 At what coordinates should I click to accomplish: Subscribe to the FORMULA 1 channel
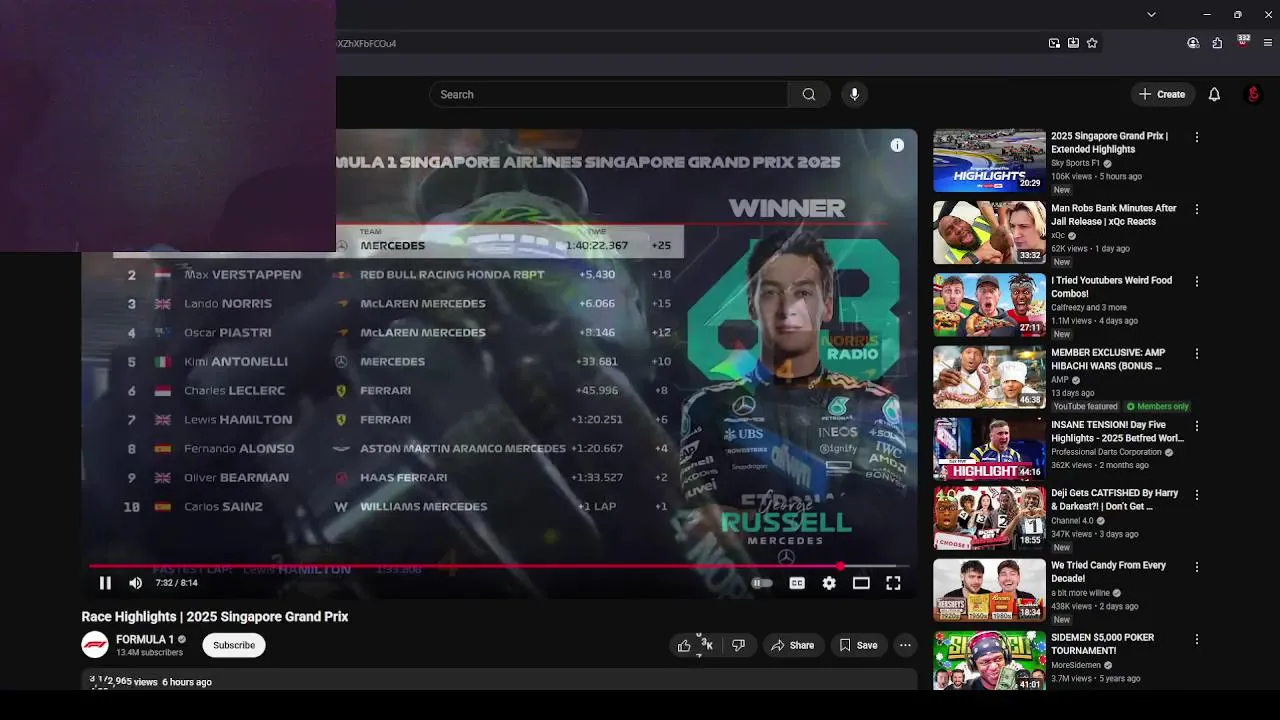point(234,645)
